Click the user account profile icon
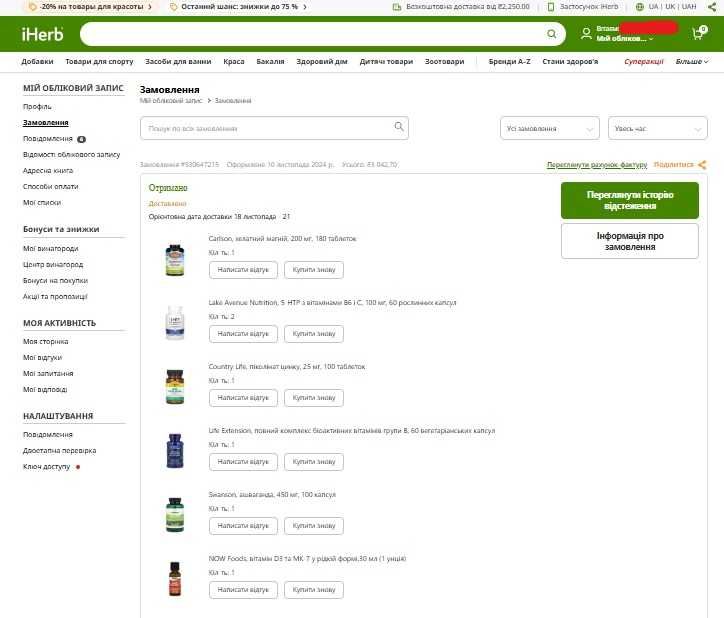This screenshot has height=618, width=724. click(586, 33)
